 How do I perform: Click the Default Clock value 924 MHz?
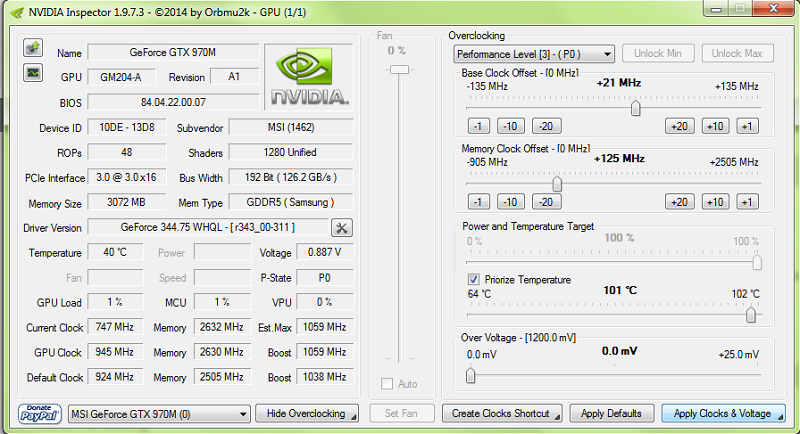[x=115, y=377]
